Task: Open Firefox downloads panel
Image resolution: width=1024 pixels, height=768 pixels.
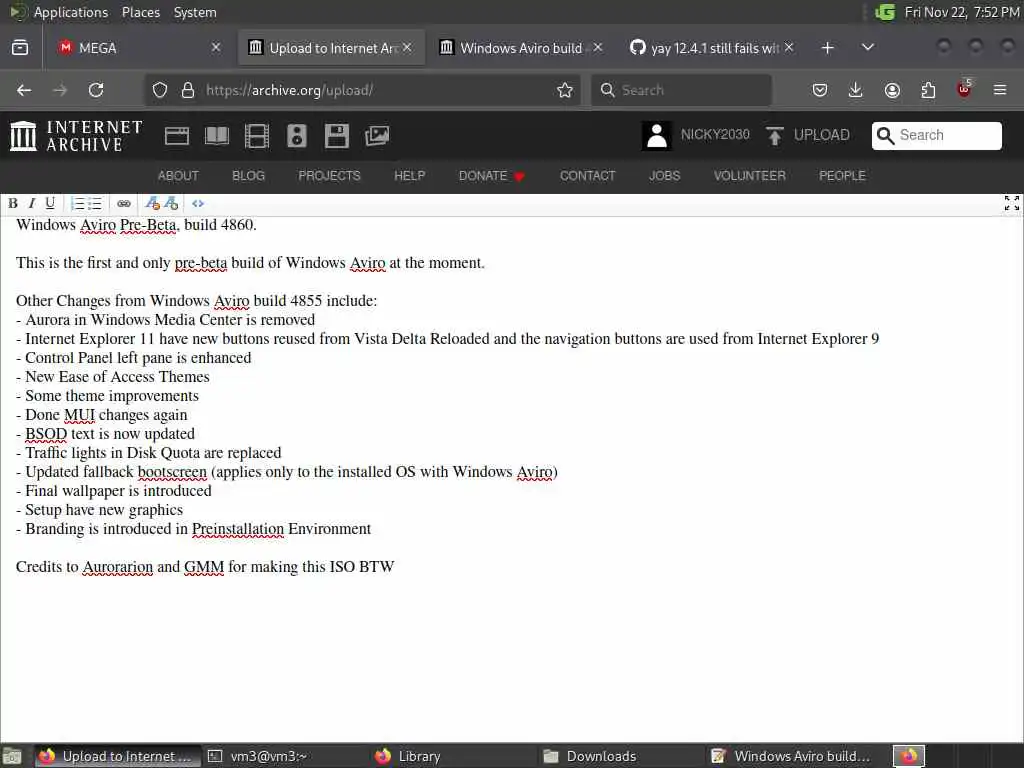Action: [x=855, y=90]
